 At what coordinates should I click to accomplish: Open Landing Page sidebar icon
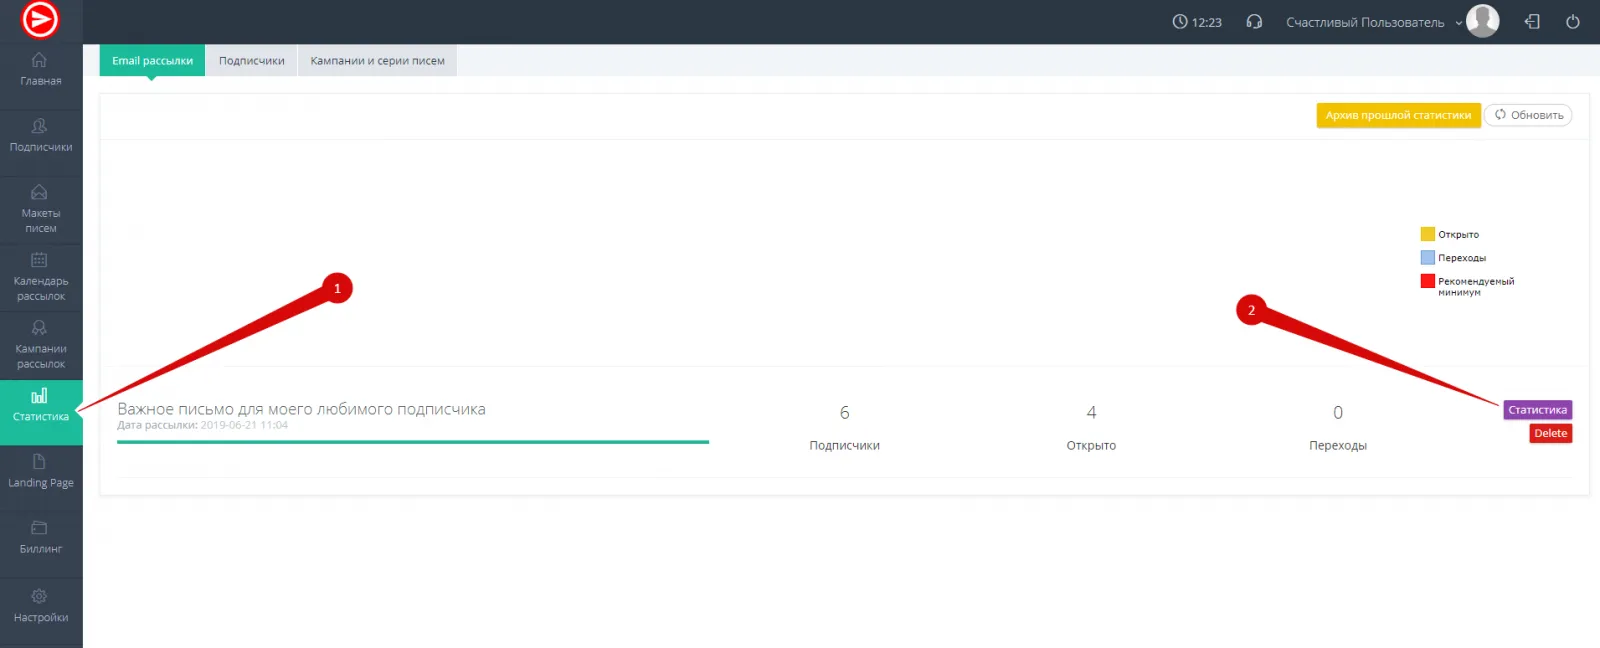click(40, 462)
